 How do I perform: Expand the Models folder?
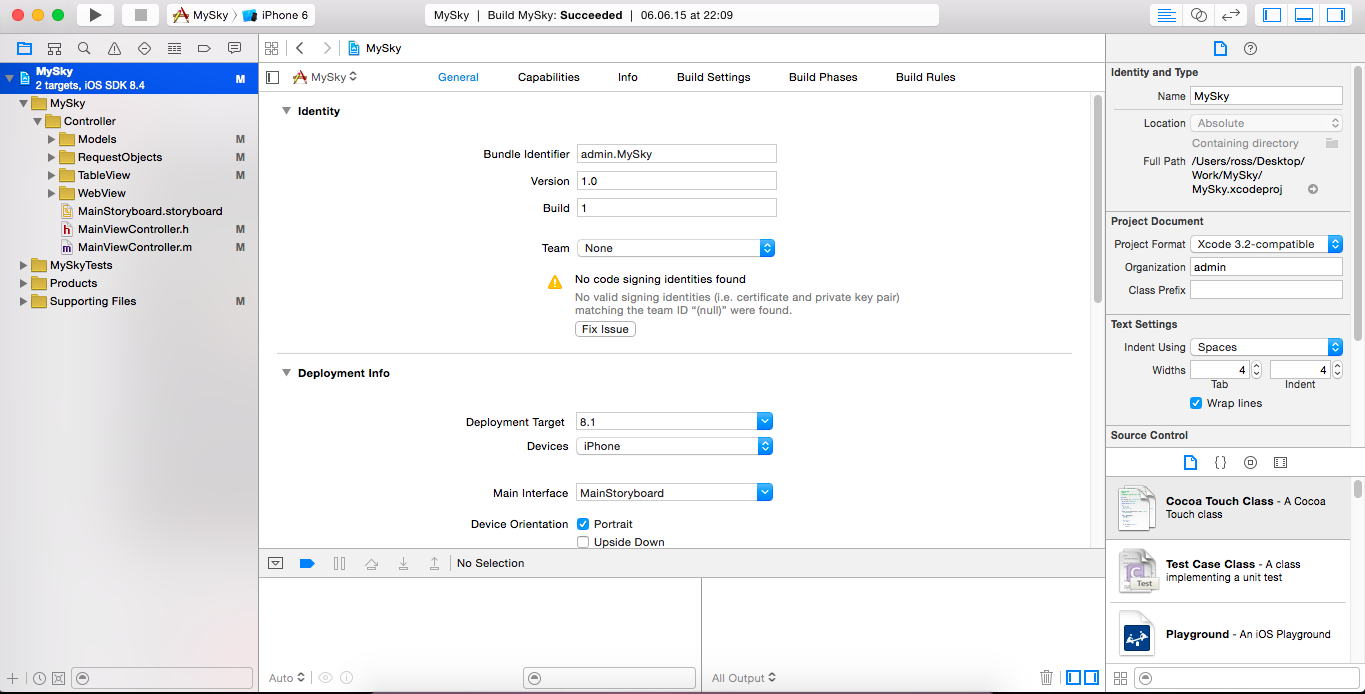pos(52,139)
